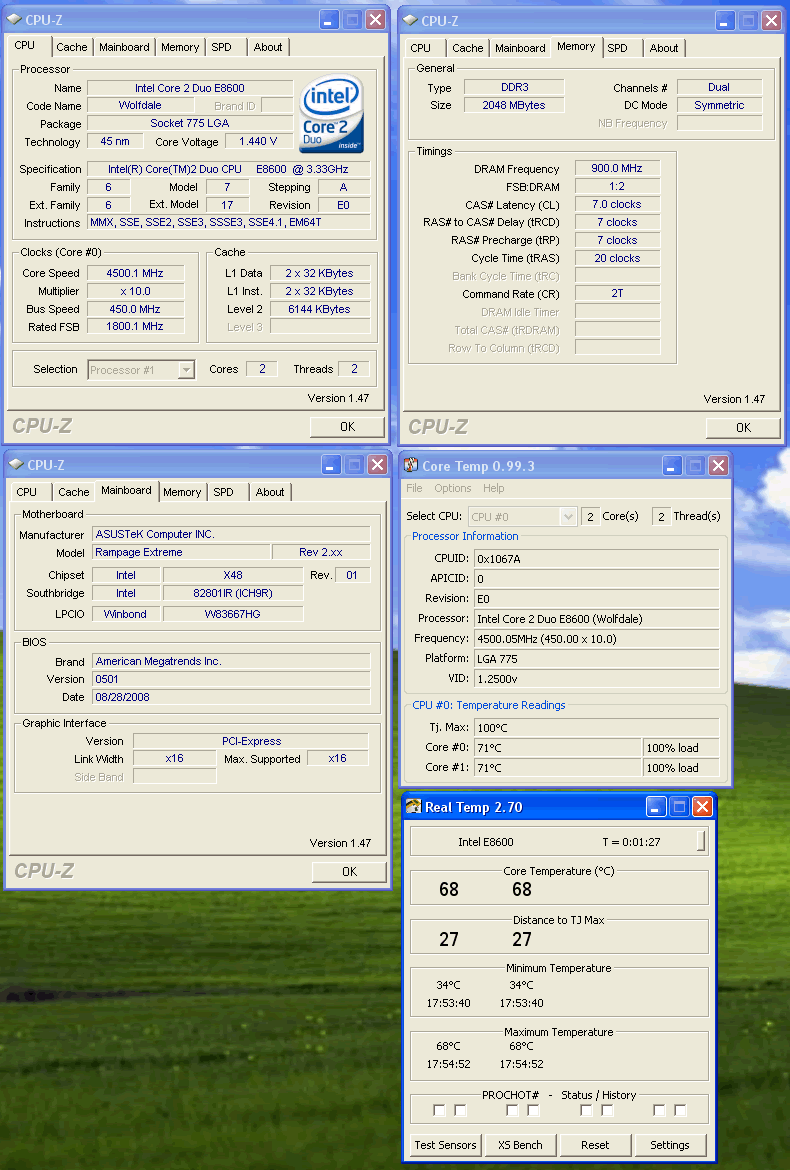Click the Name field showing Intel Core 2 Duo E8600
Screen dimensions: 790x1170
(189, 88)
